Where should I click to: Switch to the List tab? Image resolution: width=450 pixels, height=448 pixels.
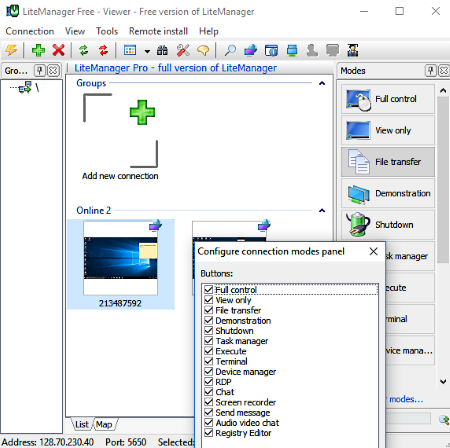point(82,424)
